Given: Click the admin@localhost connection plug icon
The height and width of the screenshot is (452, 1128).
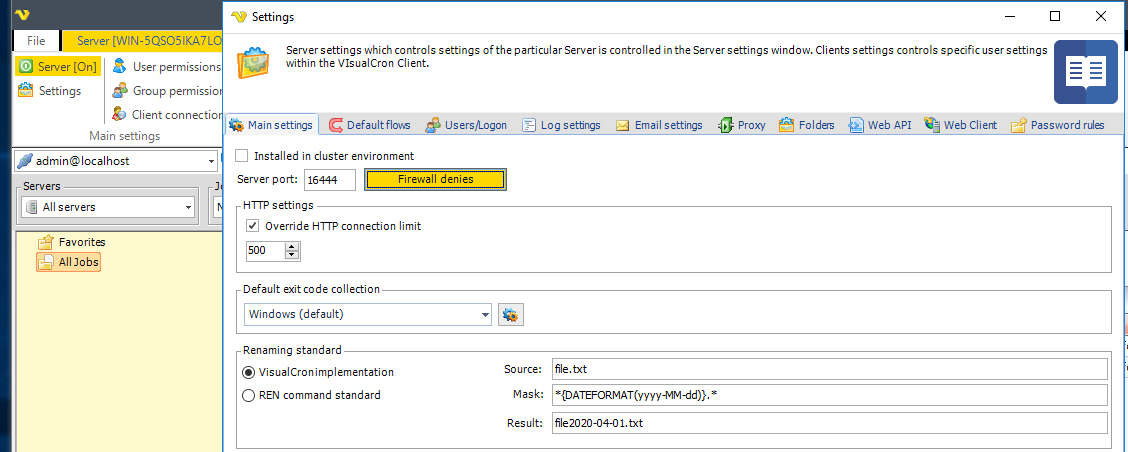Looking at the screenshot, I should (25, 161).
